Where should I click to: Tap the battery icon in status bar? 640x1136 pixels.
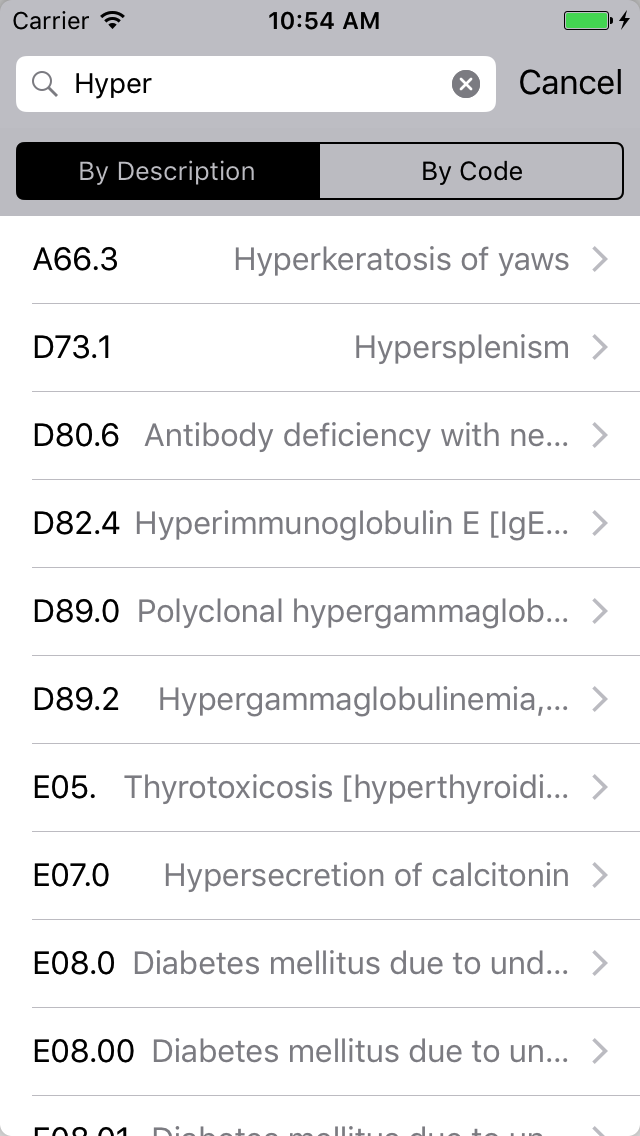[x=589, y=20]
